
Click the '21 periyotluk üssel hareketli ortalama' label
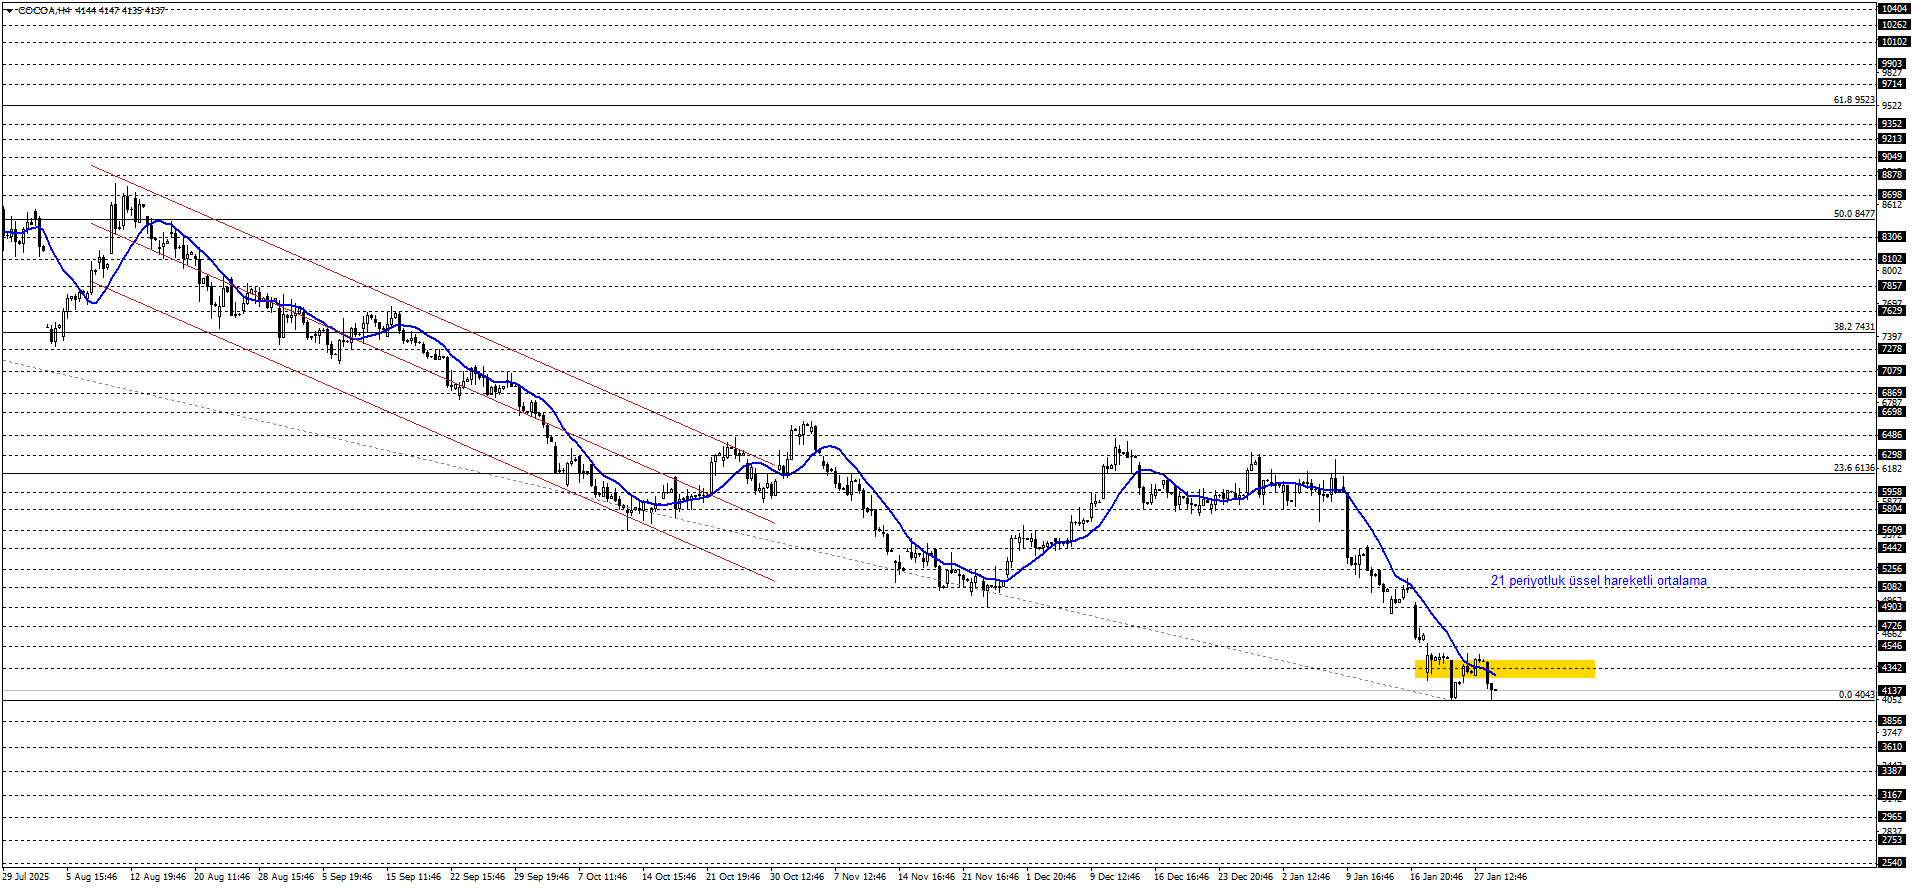coord(1598,581)
